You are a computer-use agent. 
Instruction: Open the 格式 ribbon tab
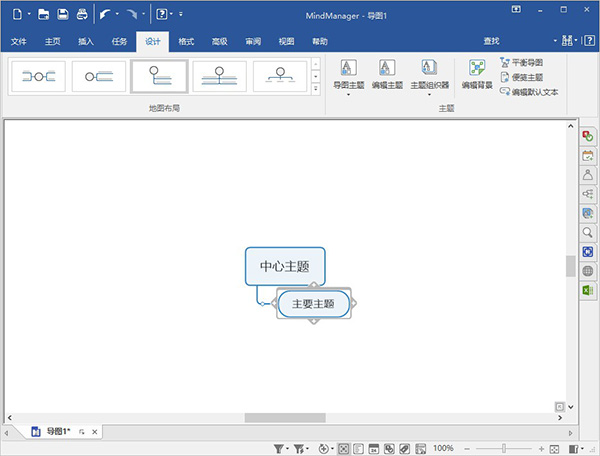(186, 42)
